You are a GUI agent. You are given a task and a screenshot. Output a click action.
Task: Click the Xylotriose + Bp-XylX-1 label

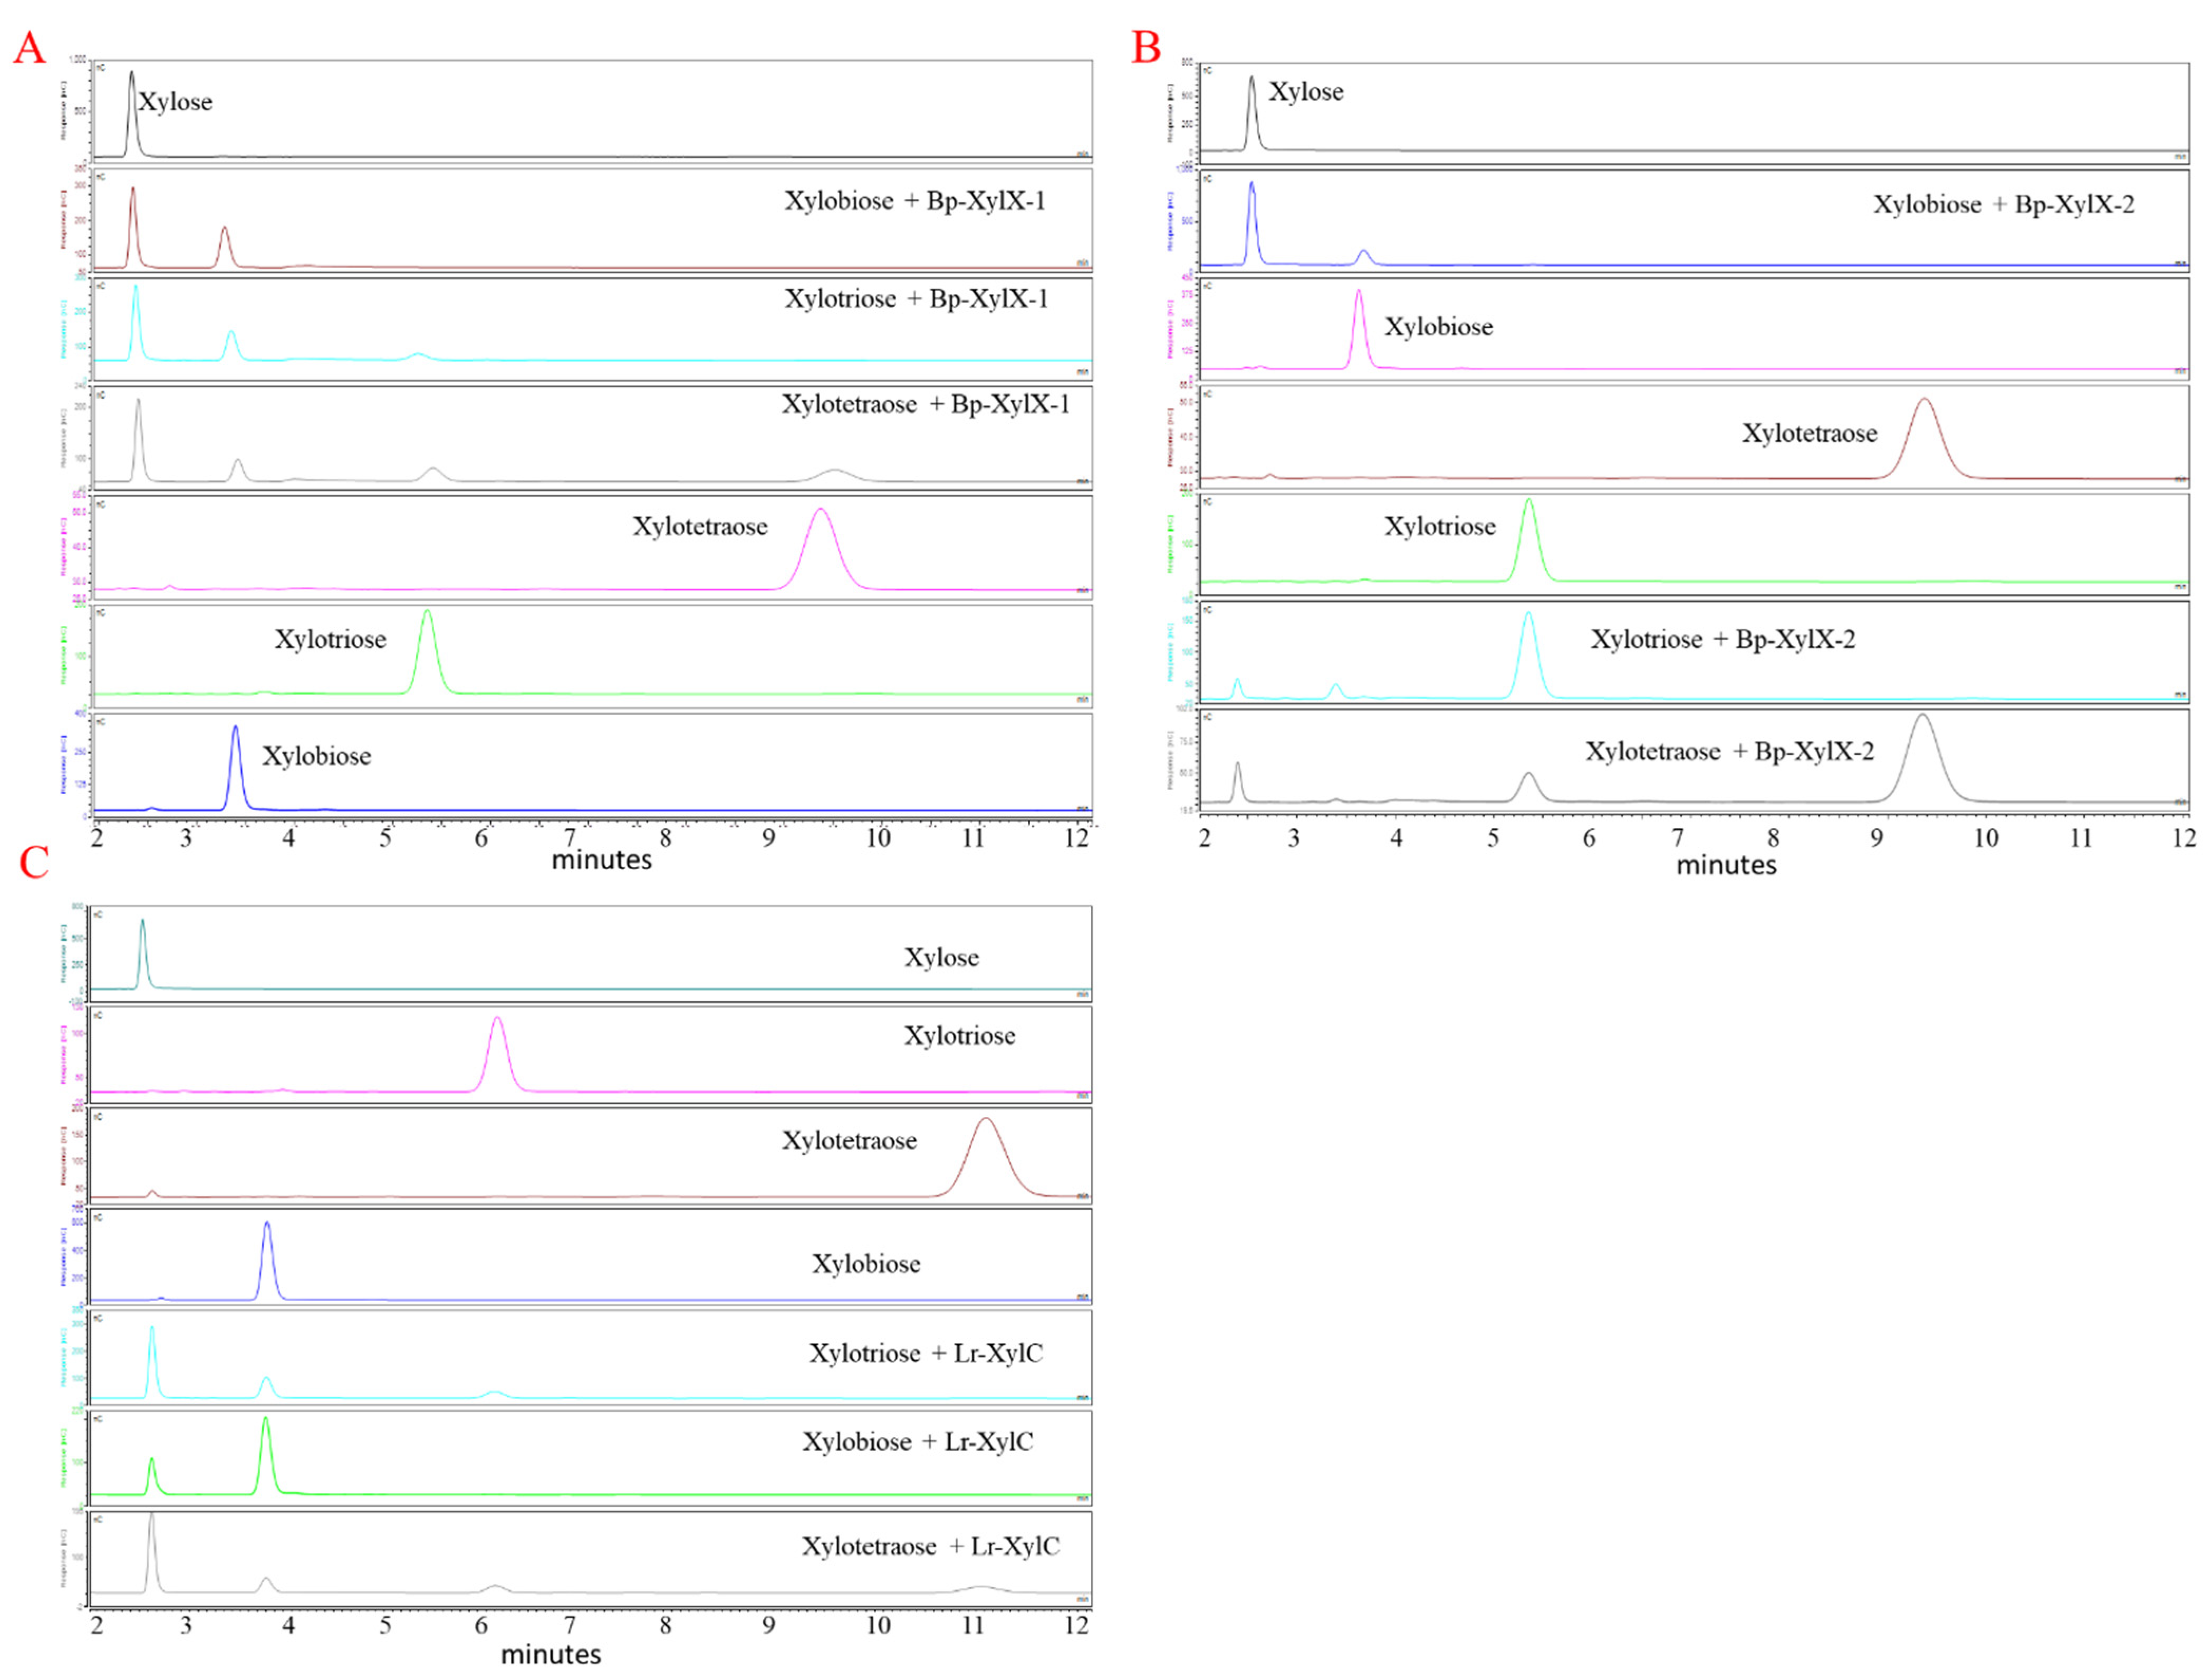tap(915, 299)
